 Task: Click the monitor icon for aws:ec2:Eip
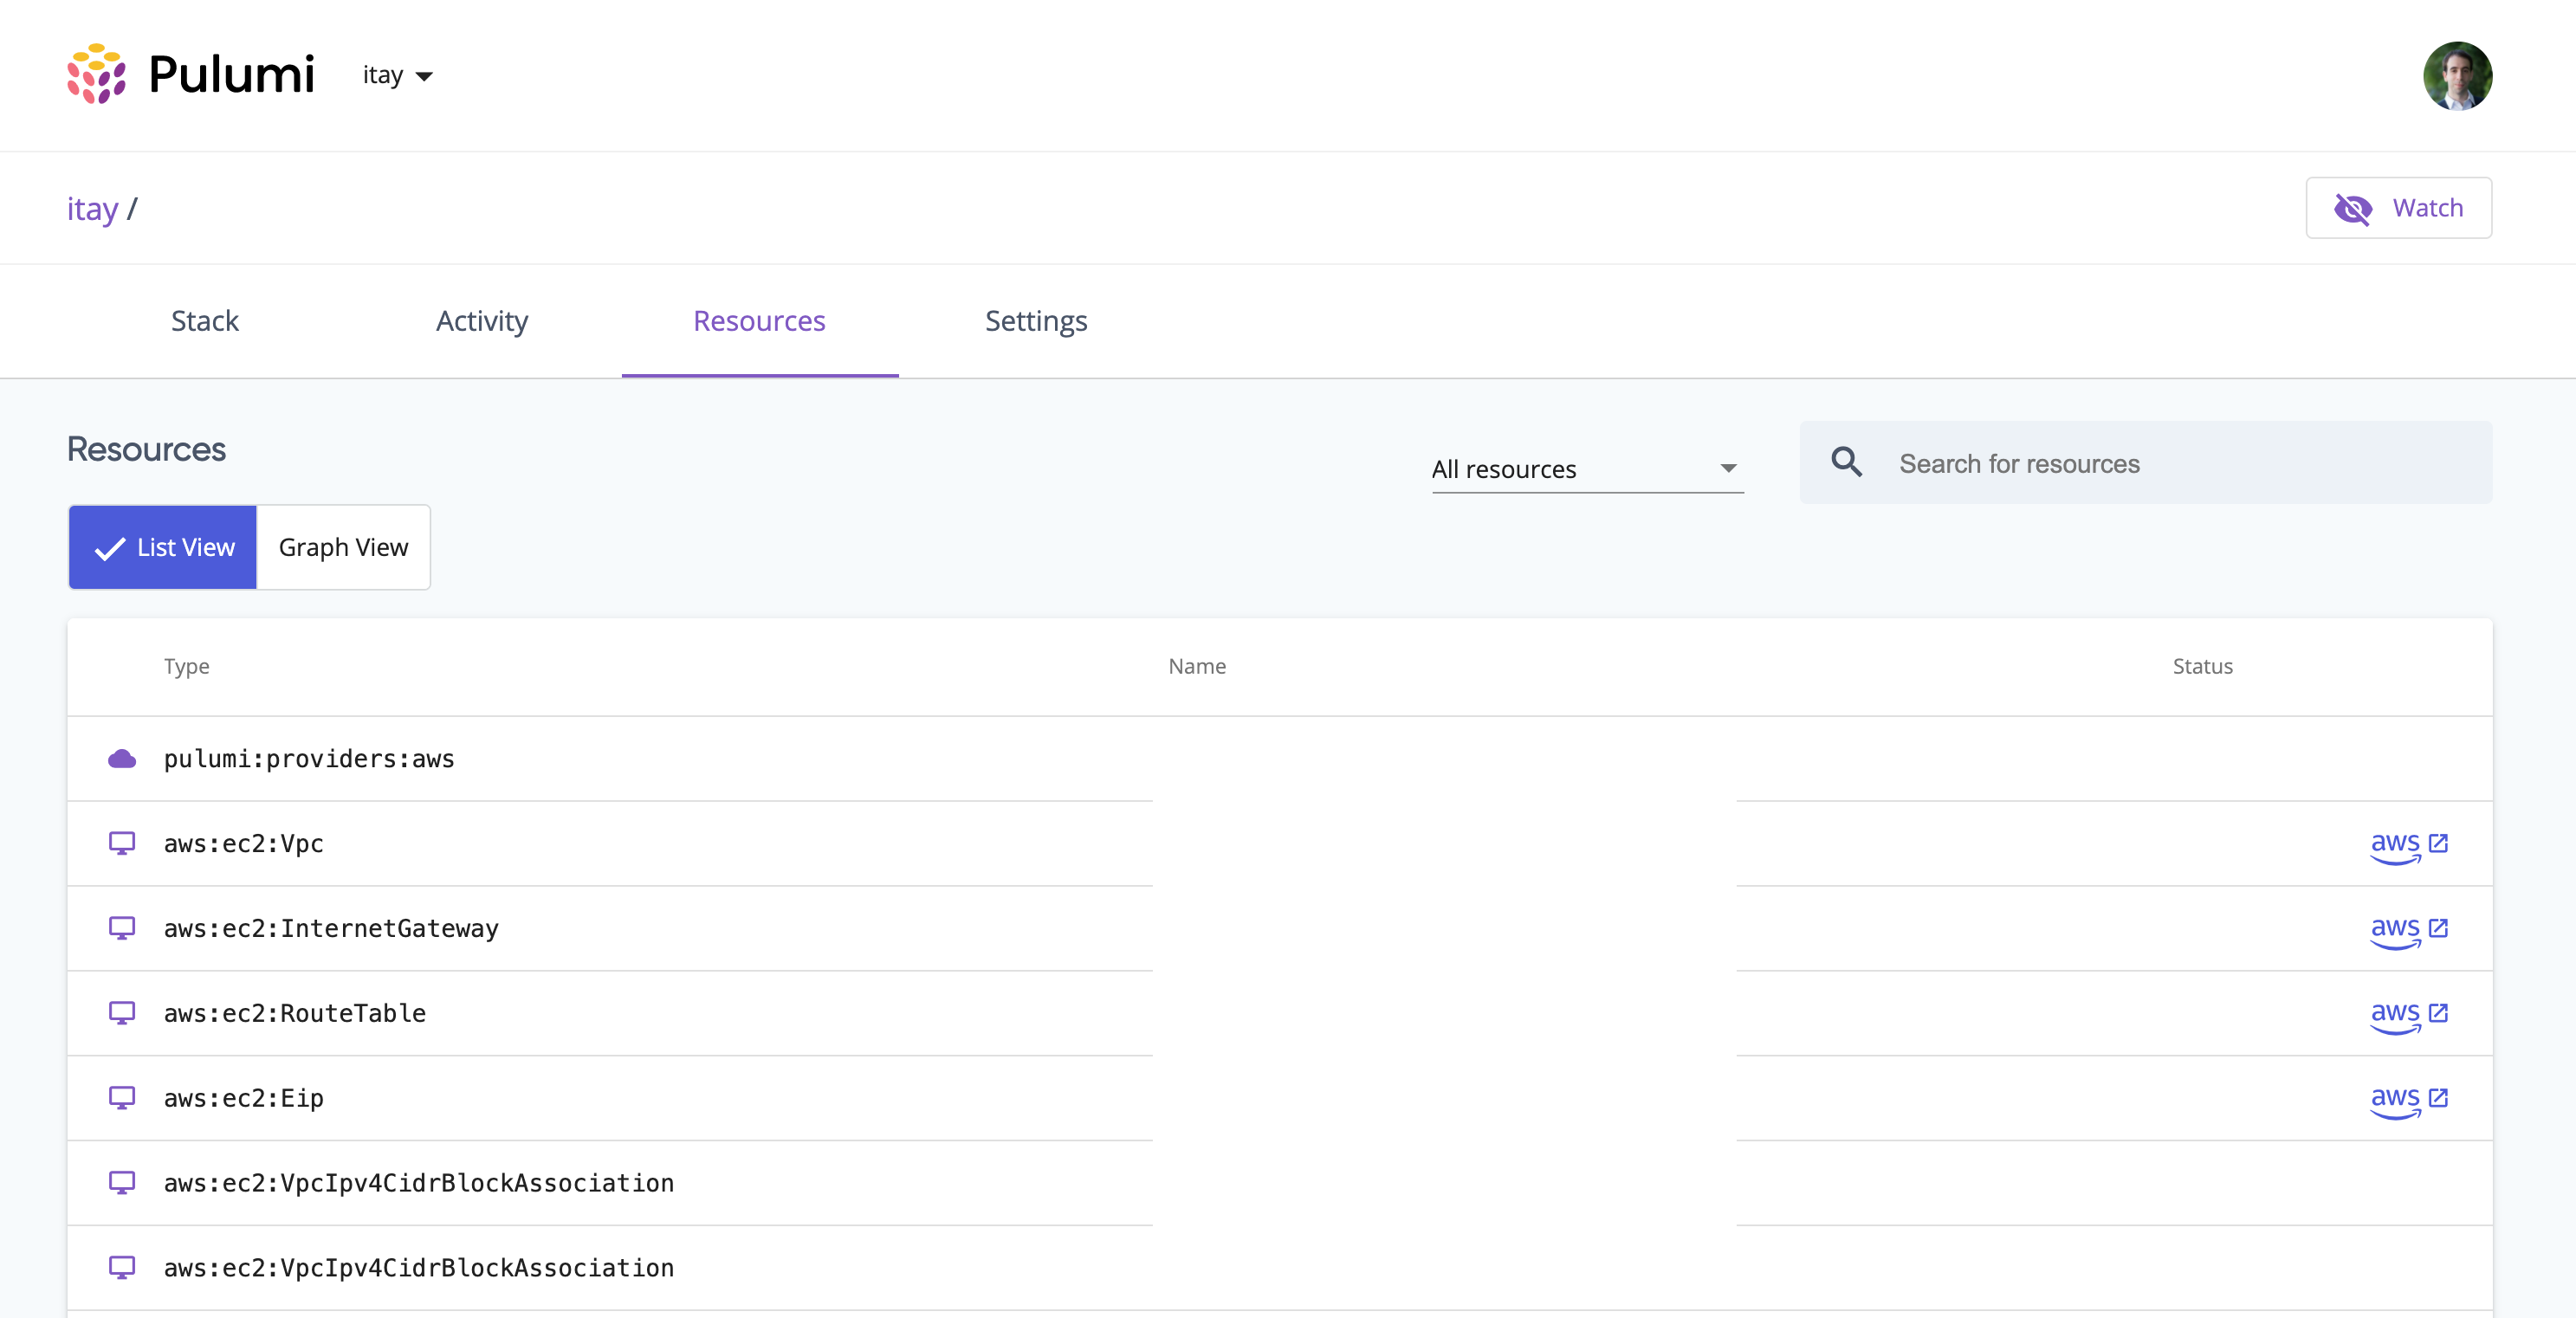pos(122,1098)
